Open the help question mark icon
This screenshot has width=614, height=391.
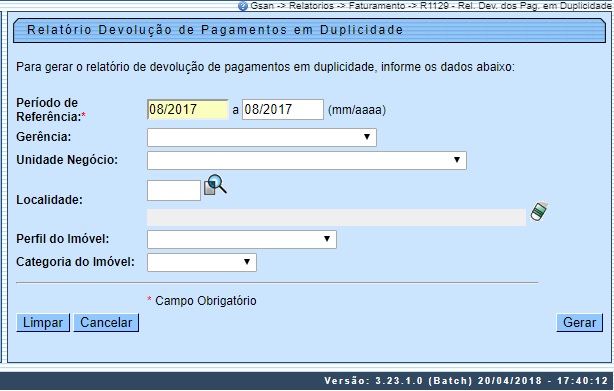(243, 6)
